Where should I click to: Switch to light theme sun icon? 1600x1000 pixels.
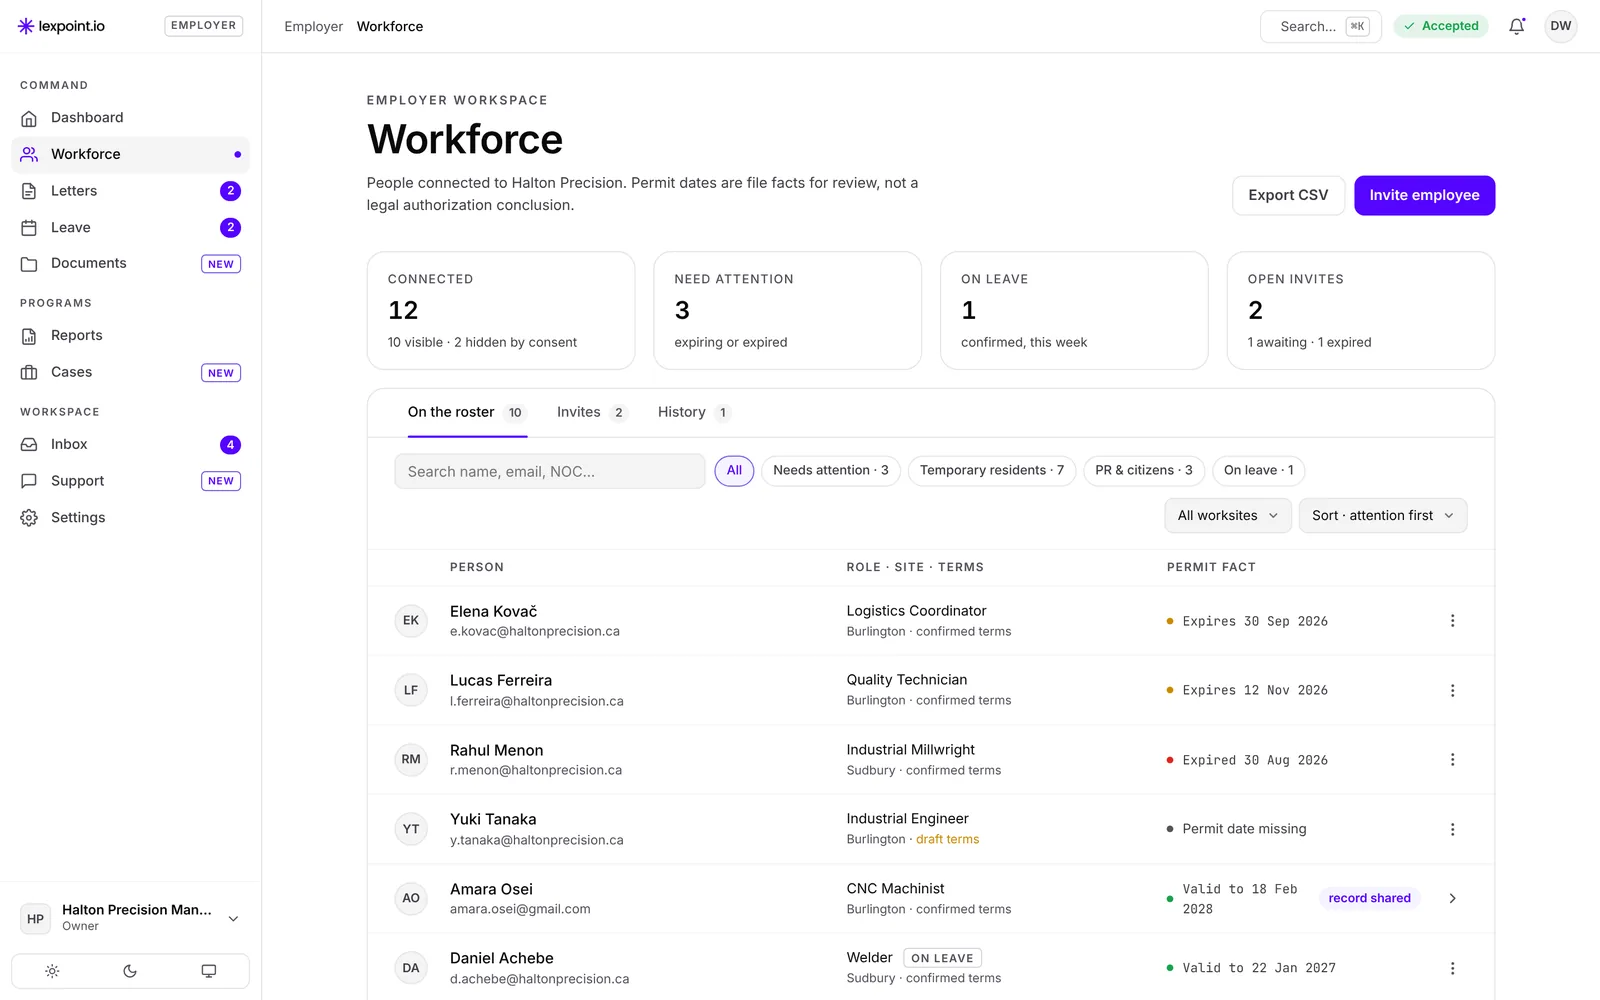[52, 971]
